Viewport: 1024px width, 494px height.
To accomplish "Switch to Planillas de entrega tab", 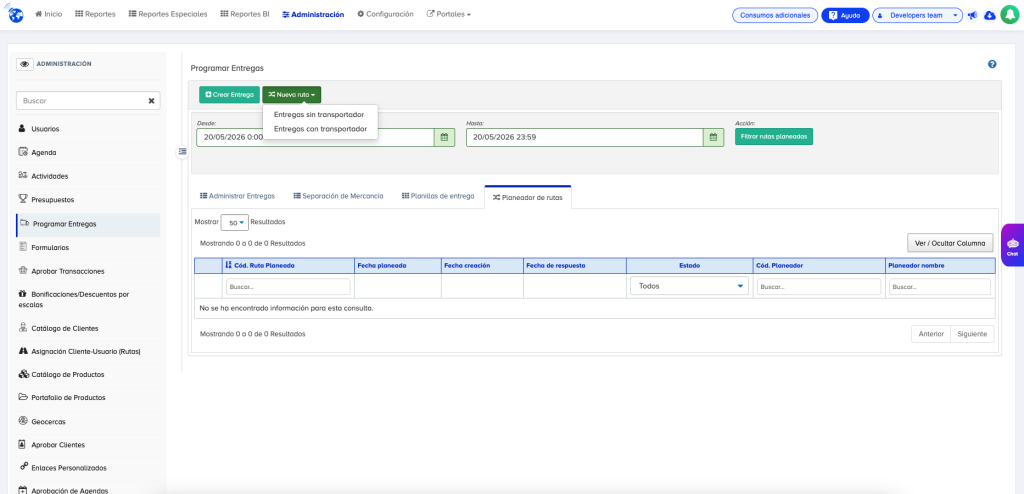I will click(438, 196).
